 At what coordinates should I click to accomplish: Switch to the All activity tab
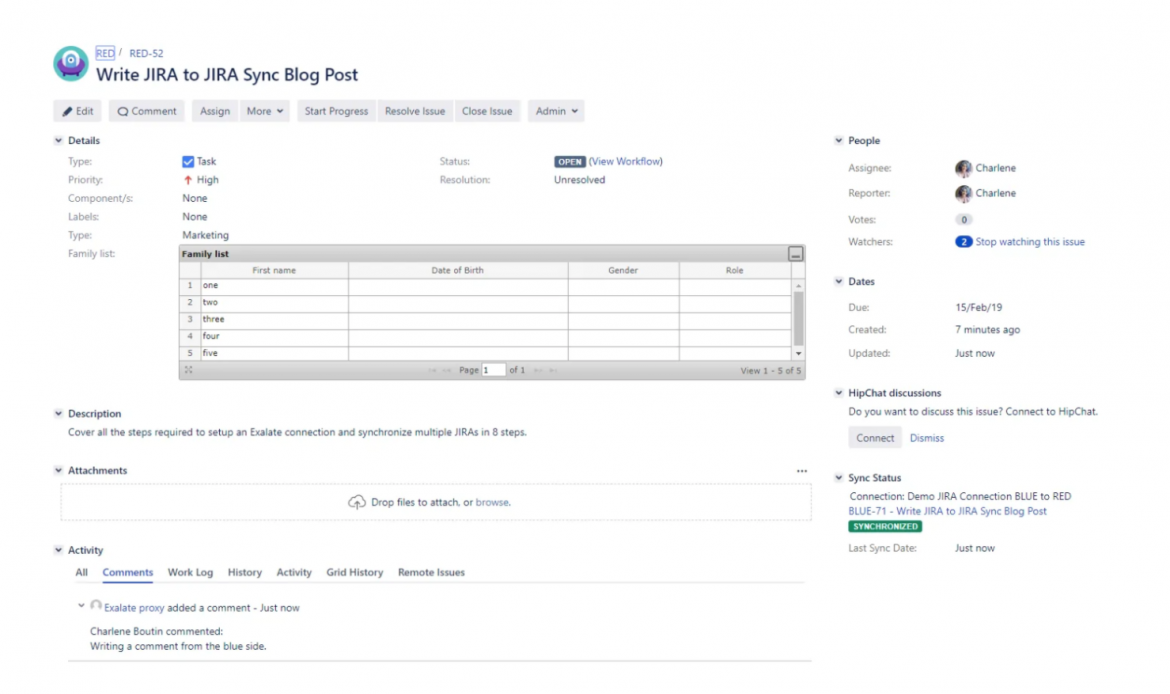coord(81,572)
